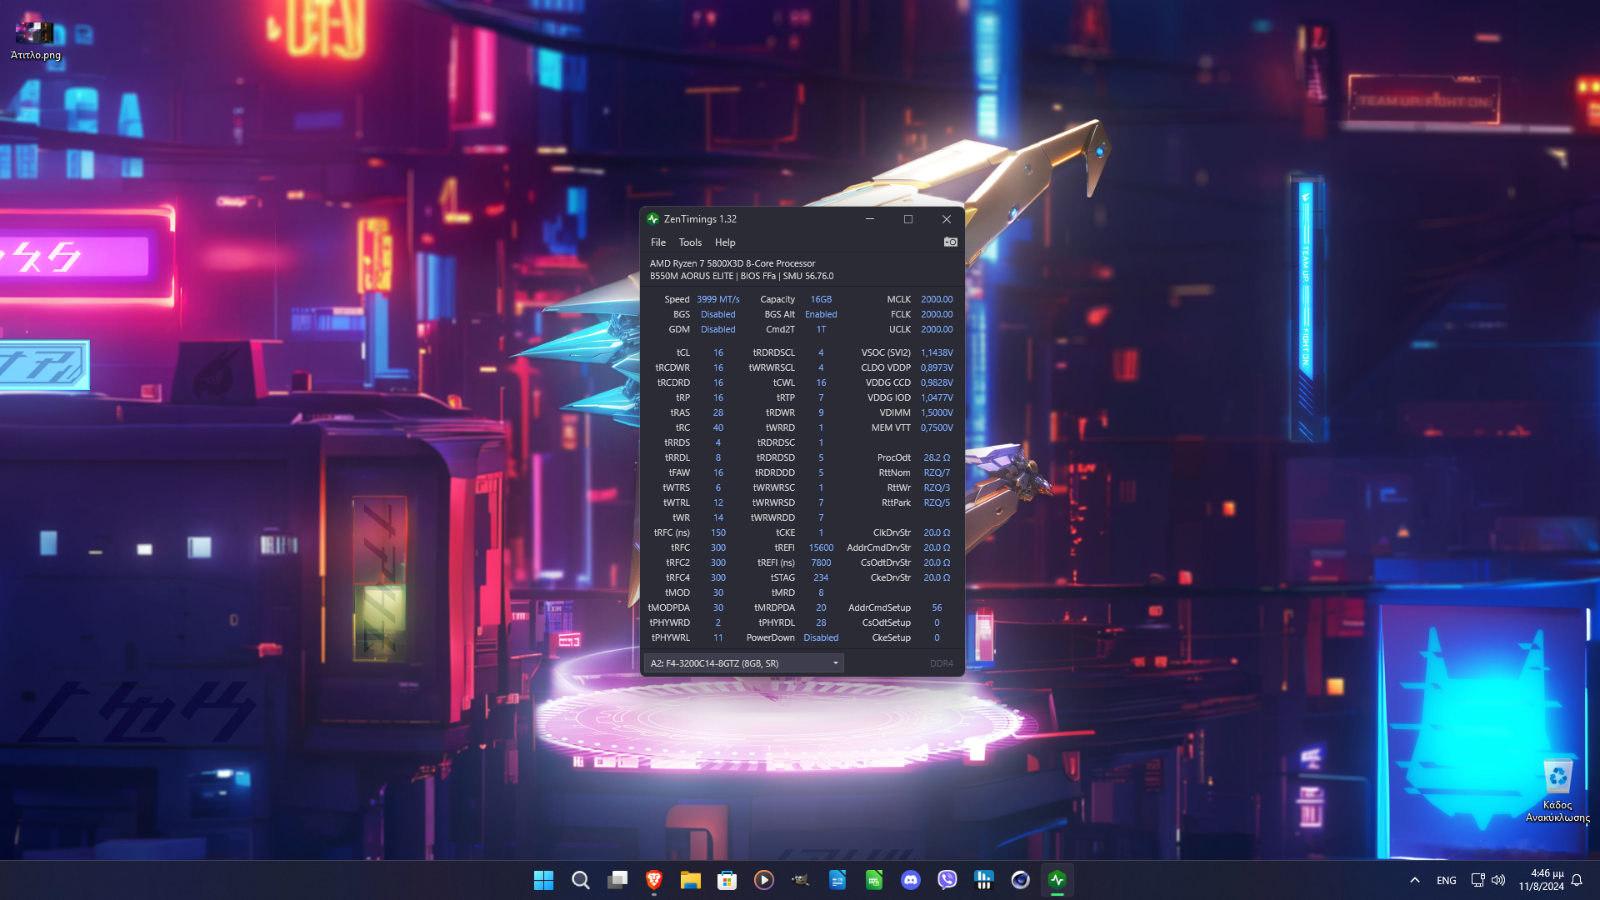1600x900 pixels.
Task: Open network settings tray icon
Action: pyautogui.click(x=1478, y=880)
